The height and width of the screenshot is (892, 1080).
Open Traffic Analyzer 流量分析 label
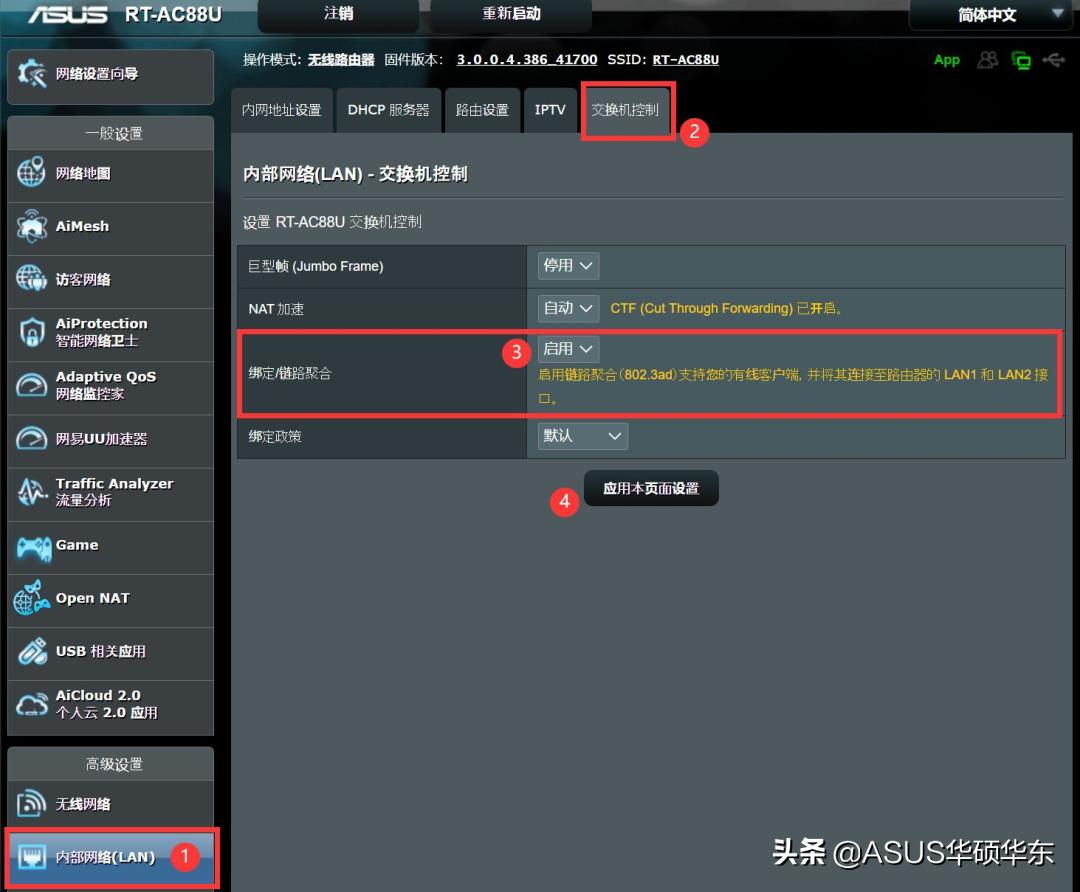pos(114,492)
